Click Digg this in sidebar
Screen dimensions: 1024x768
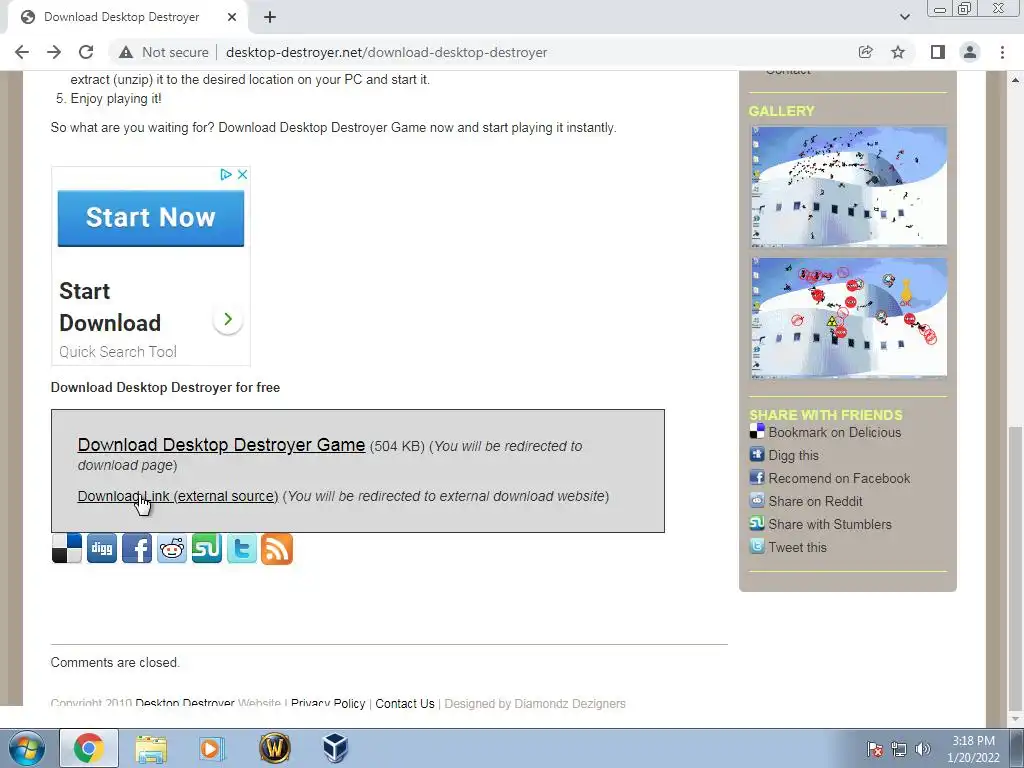(x=793, y=455)
